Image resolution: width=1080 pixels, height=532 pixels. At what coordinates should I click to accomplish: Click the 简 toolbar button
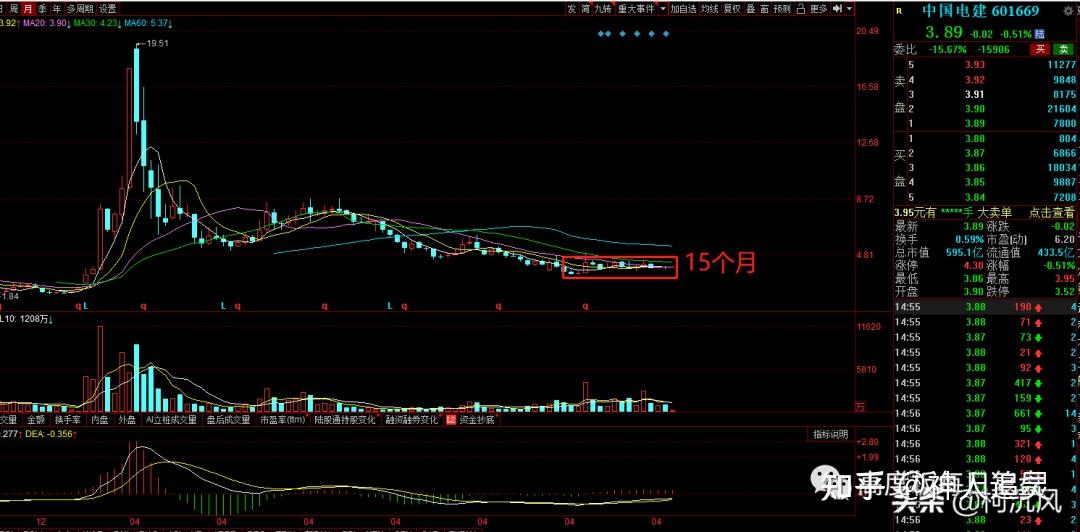585,9
